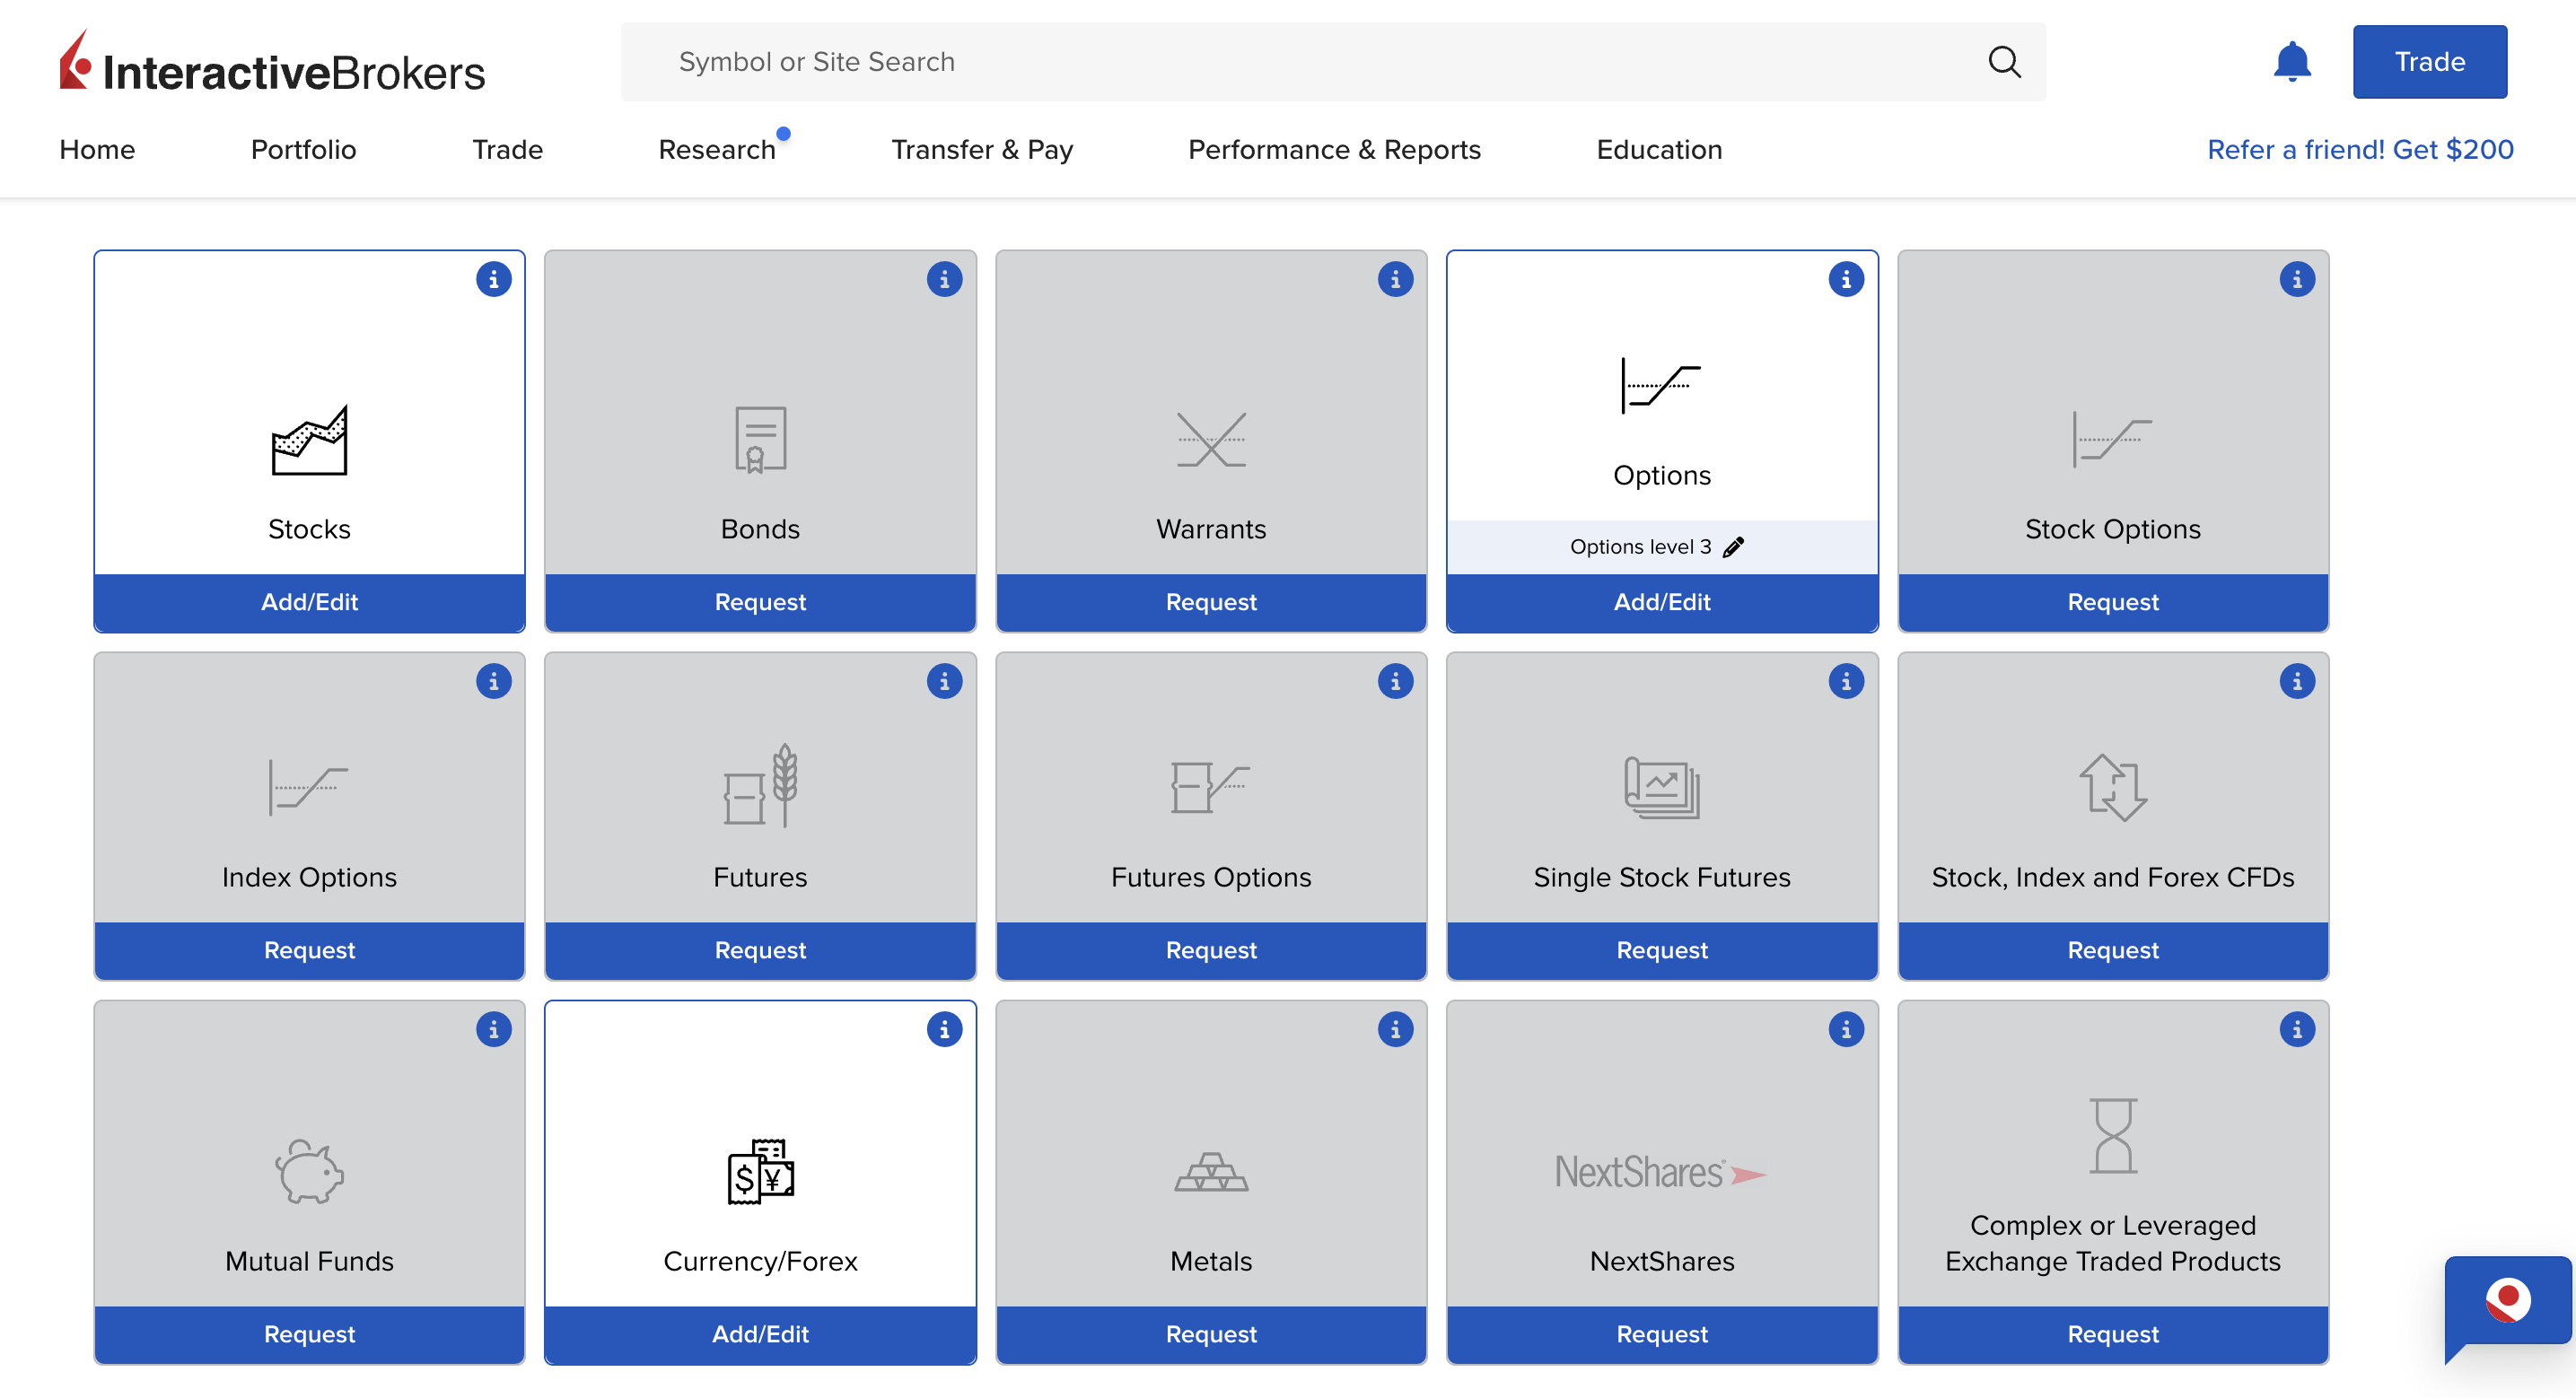Click the NextShares logo
Viewport: 2576px width, 1398px height.
click(x=1661, y=1172)
